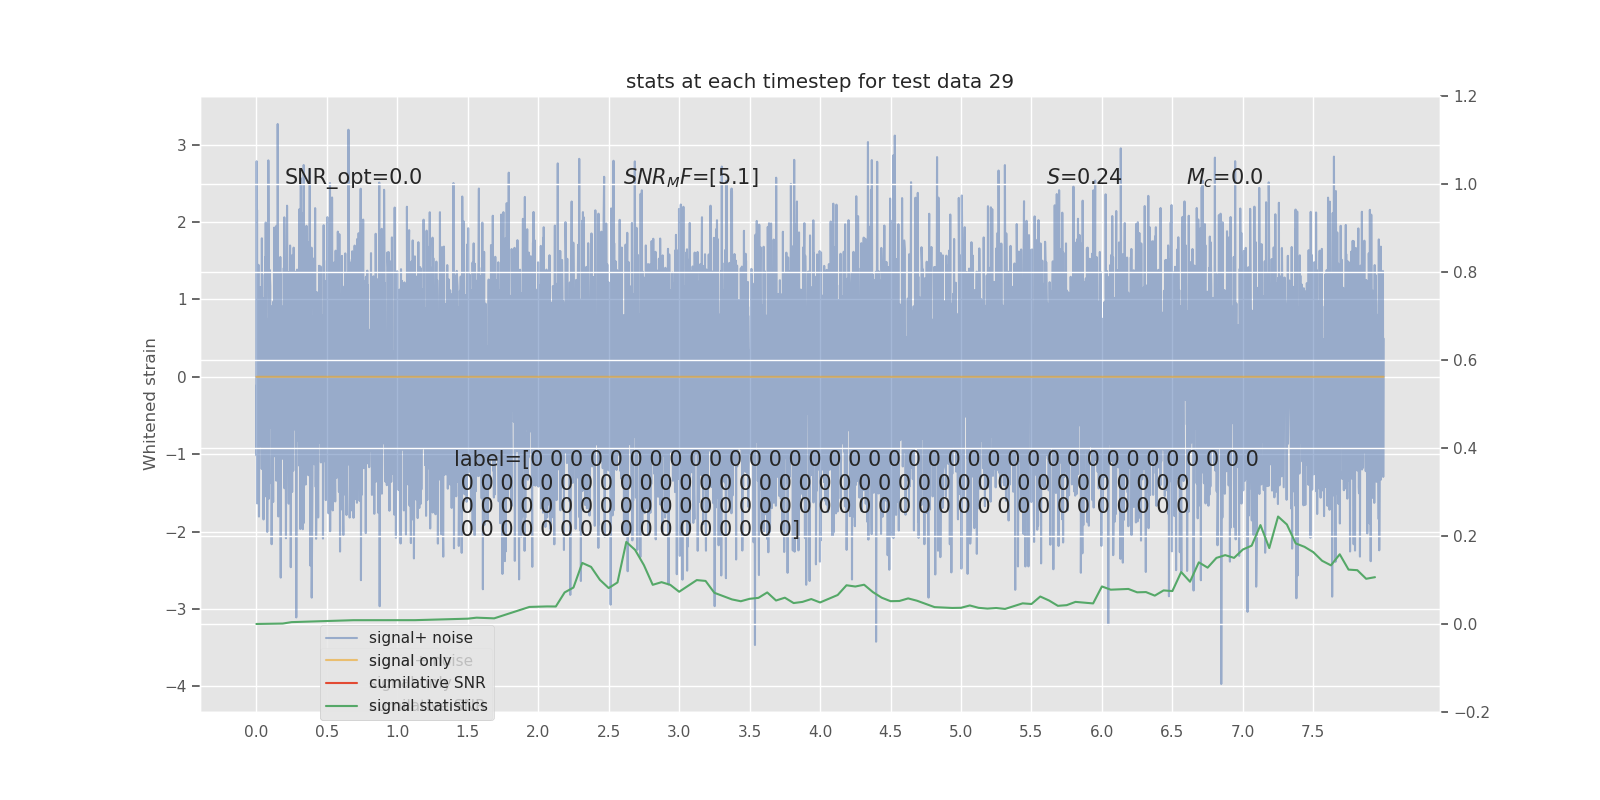Select the 'signal statistics' legend label
The image size is (1600, 800).
(x=428, y=706)
